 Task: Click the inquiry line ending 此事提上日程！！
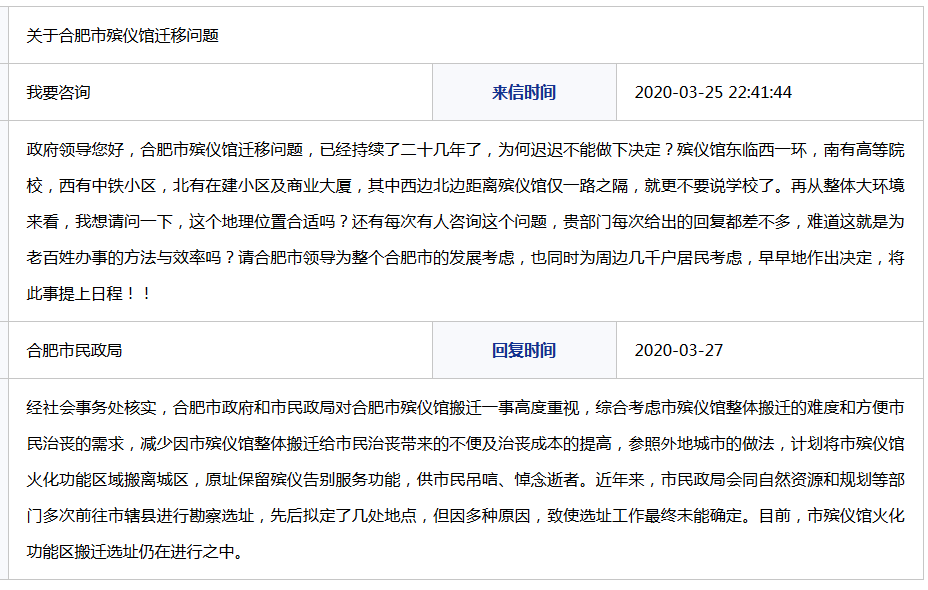tap(89, 294)
